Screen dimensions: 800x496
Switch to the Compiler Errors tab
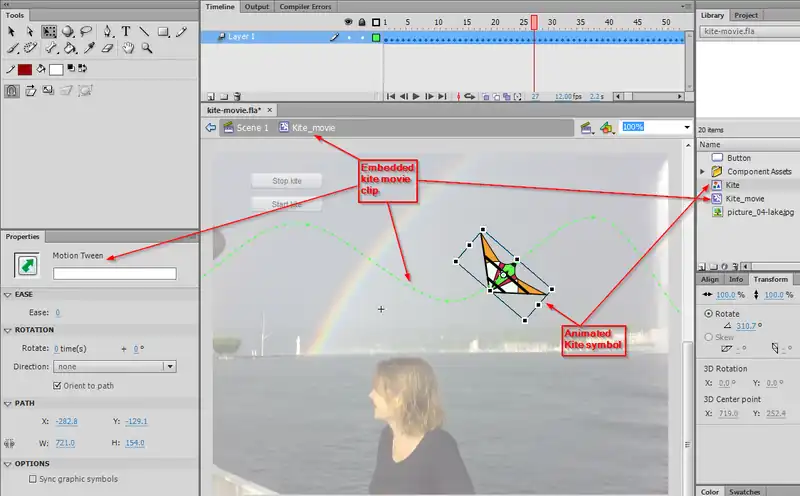click(305, 6)
